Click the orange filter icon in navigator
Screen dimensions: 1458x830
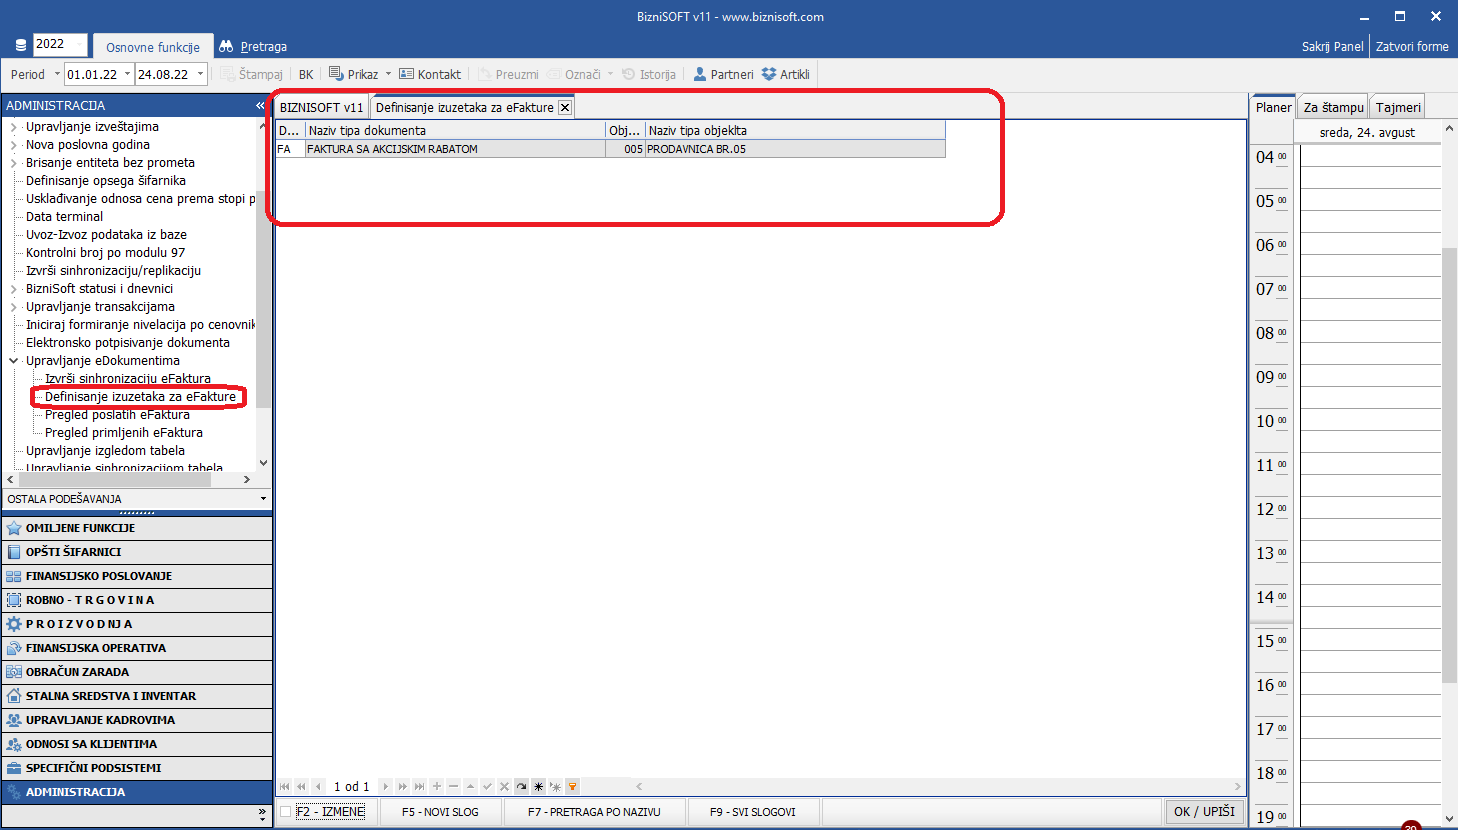(x=572, y=787)
